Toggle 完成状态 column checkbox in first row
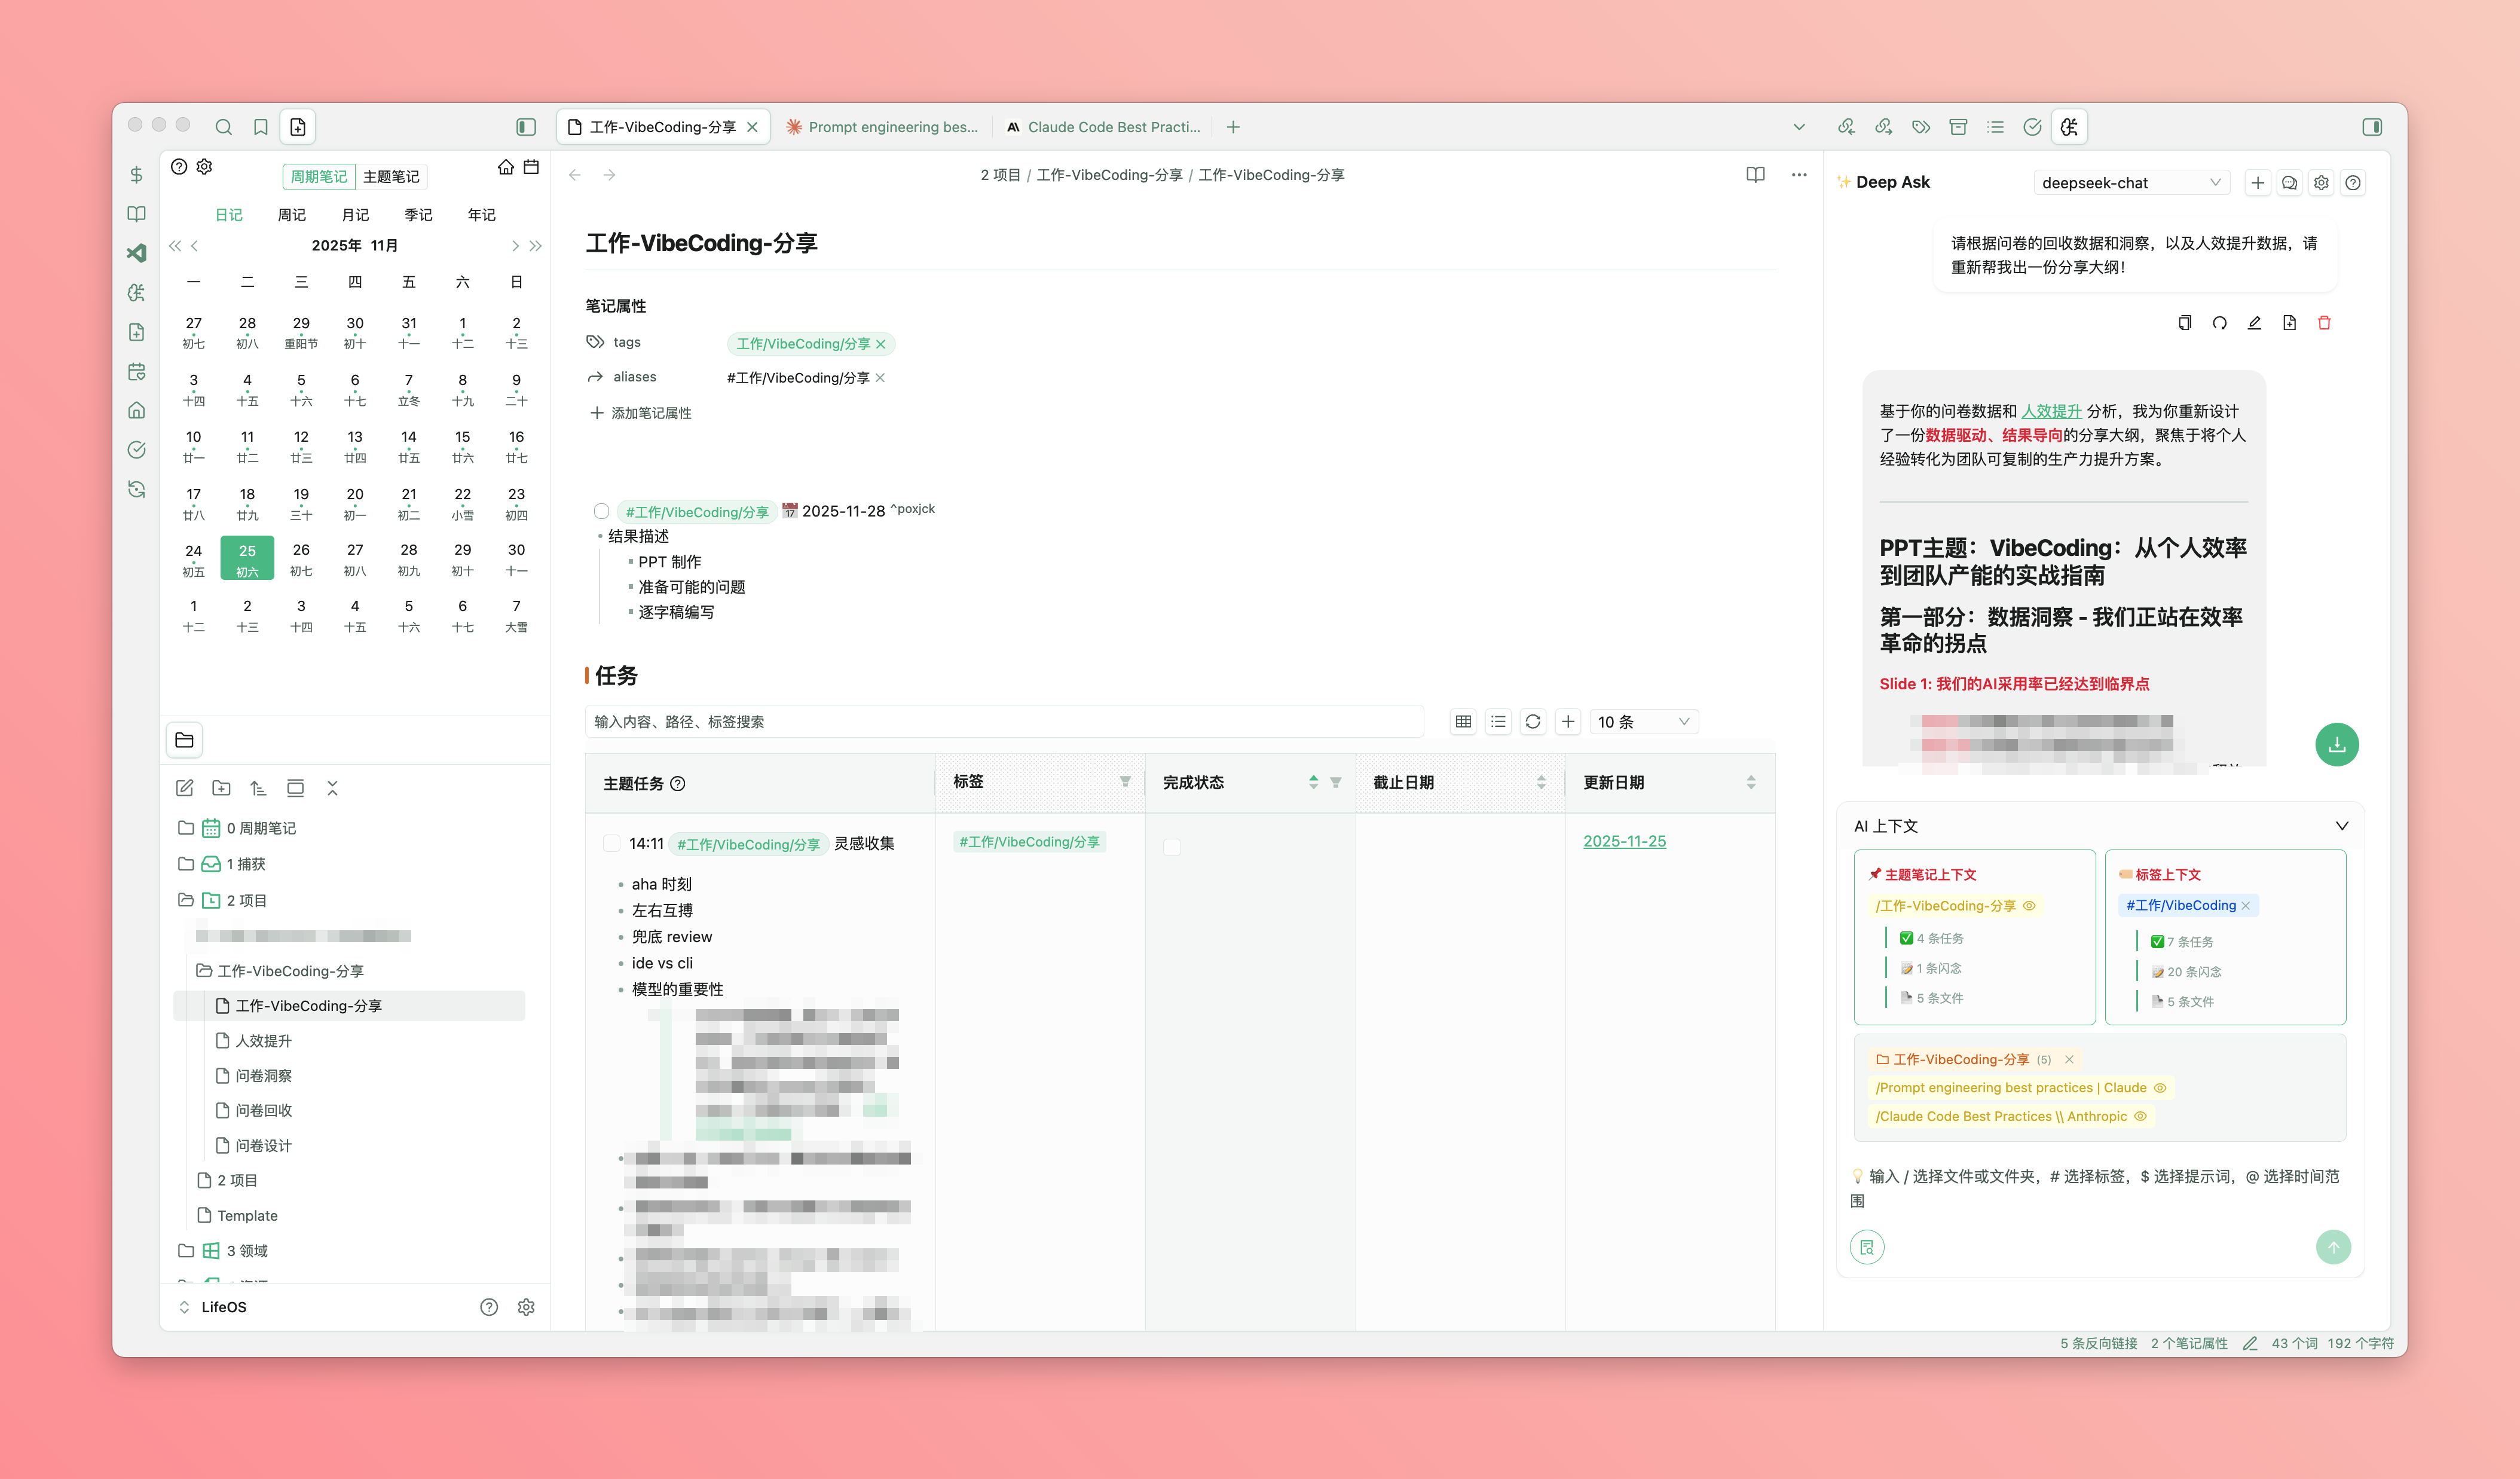This screenshot has width=2520, height=1479. point(1172,847)
